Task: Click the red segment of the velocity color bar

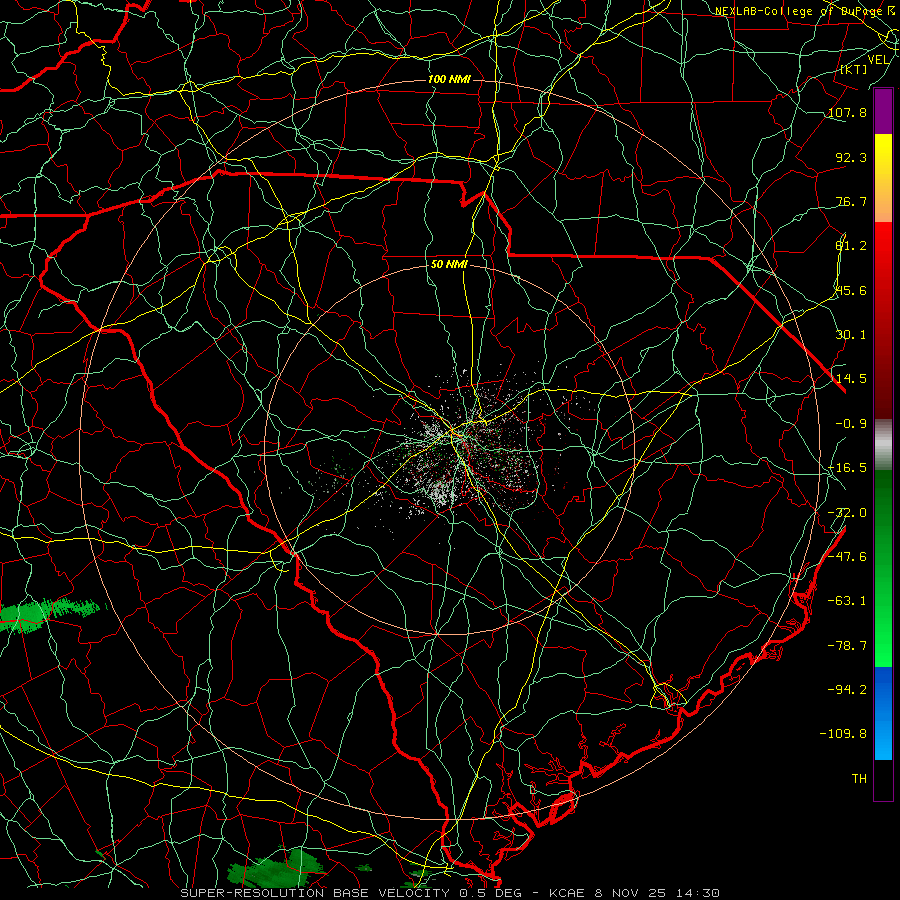Action: tap(883, 320)
